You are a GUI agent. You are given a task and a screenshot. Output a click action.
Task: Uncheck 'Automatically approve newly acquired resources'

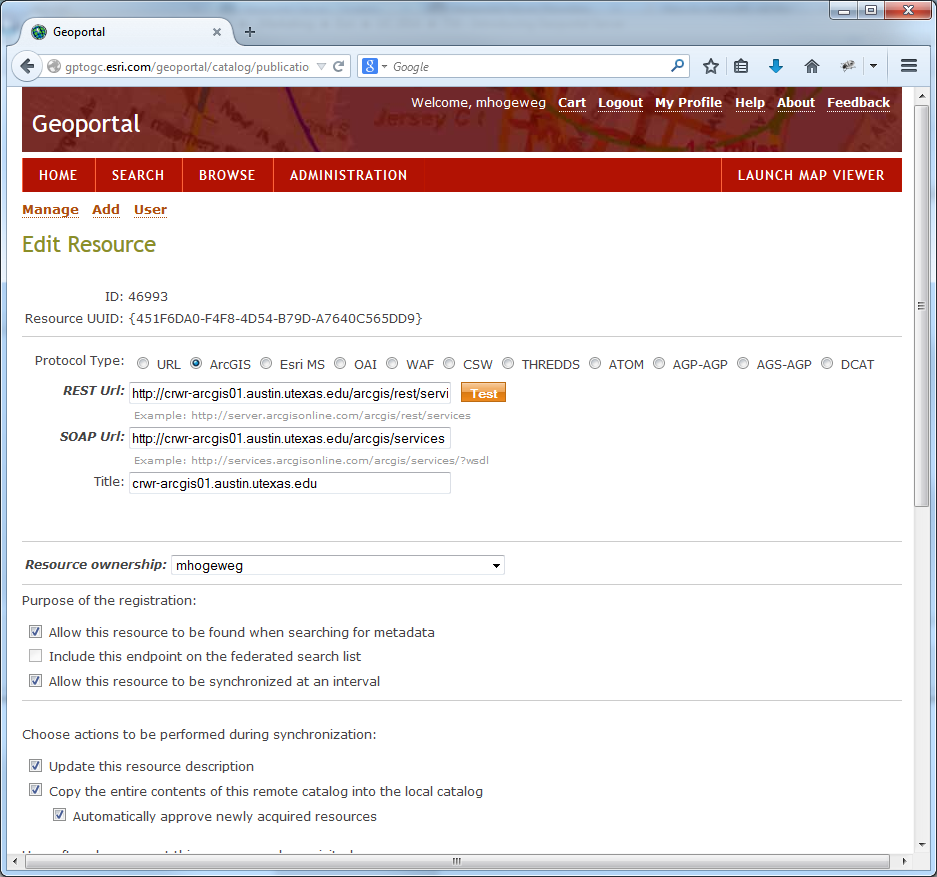[x=59, y=814]
